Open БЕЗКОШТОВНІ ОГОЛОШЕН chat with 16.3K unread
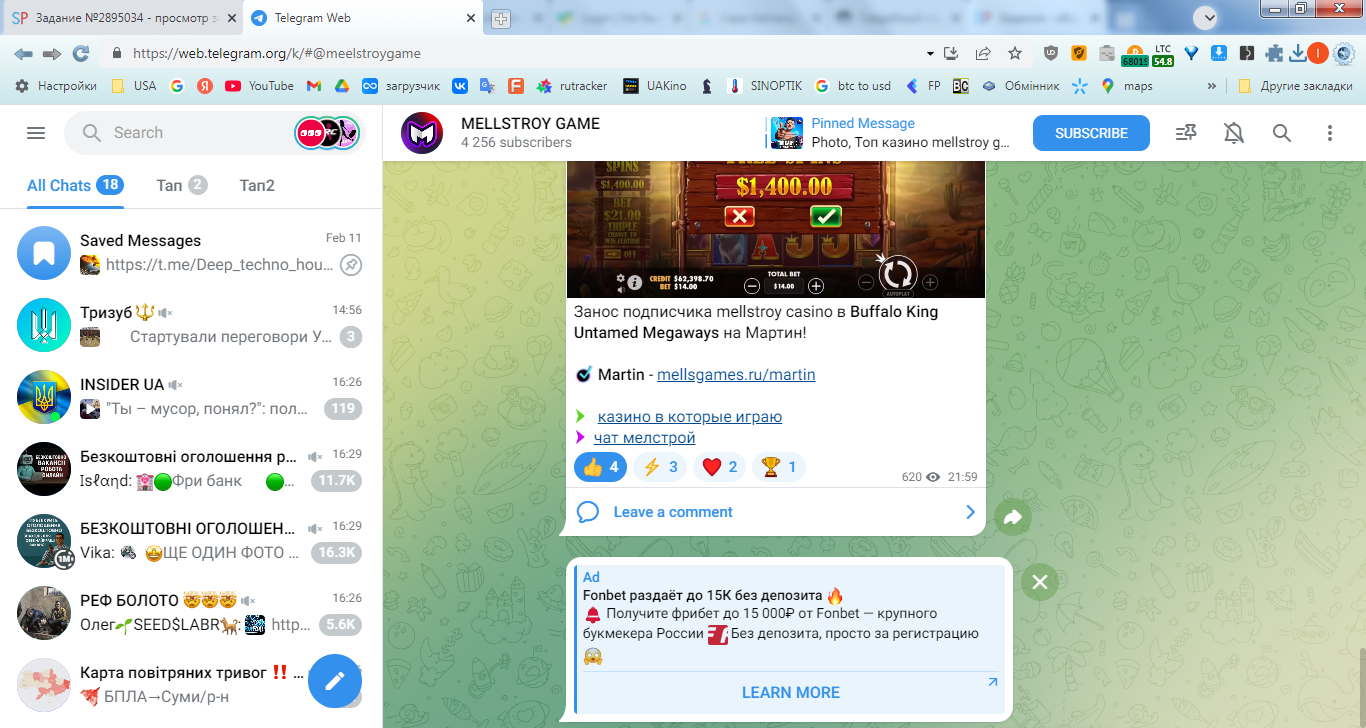Screen dimensions: 1366x728 click(191, 541)
